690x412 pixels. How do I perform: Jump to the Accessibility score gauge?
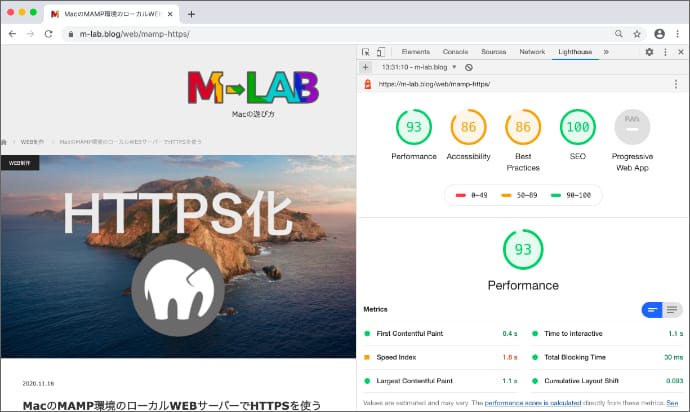(x=468, y=128)
